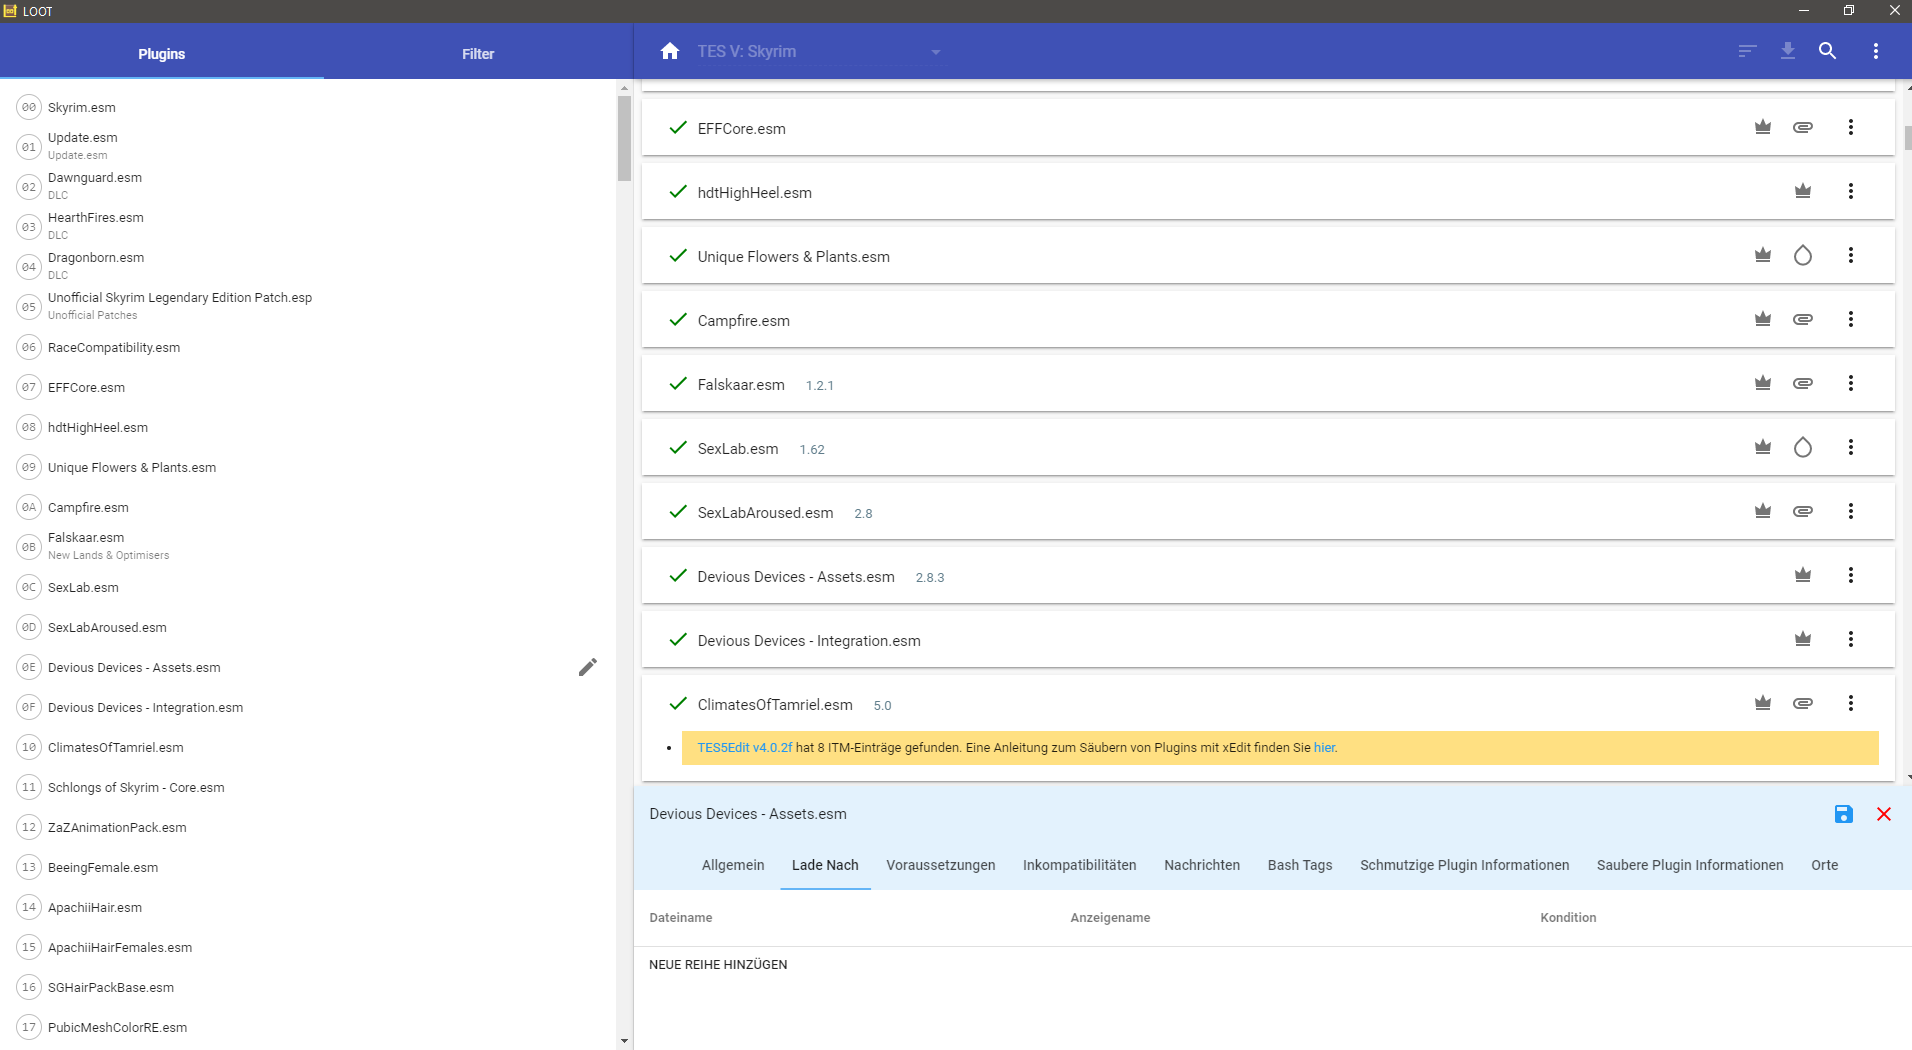Screen dimensions: 1912x1050
Task: Click the archive paperclip icon on EFFCore.esm card
Action: (x=1803, y=127)
